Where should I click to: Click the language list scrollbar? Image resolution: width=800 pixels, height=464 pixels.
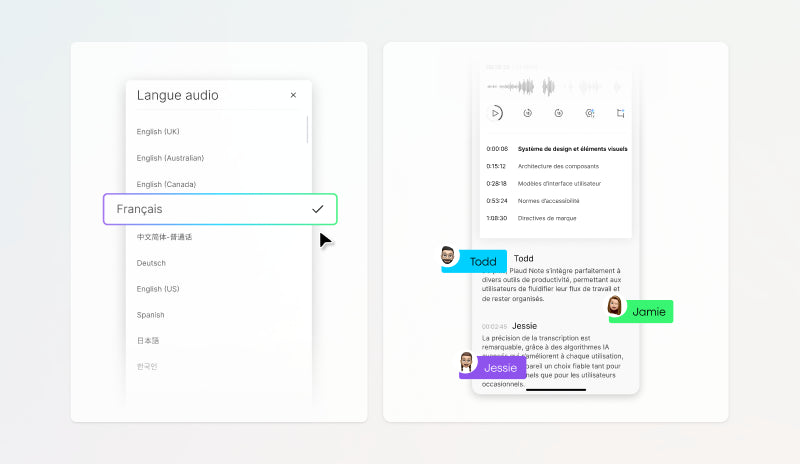[x=307, y=130]
